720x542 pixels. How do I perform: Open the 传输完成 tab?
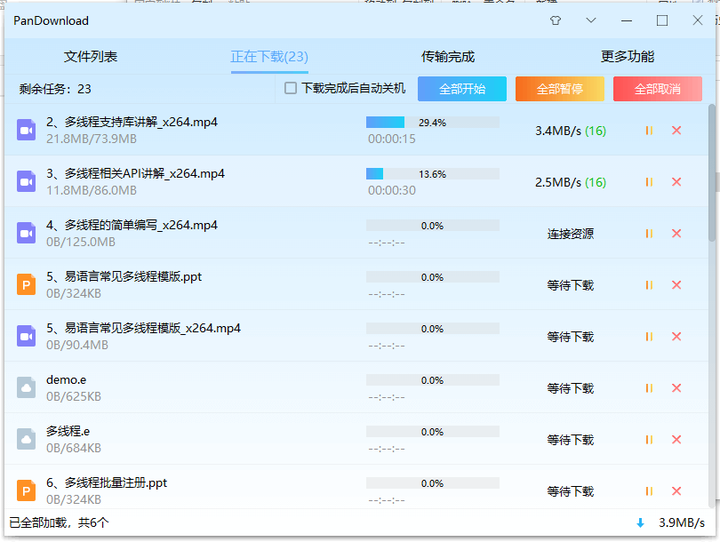(448, 56)
